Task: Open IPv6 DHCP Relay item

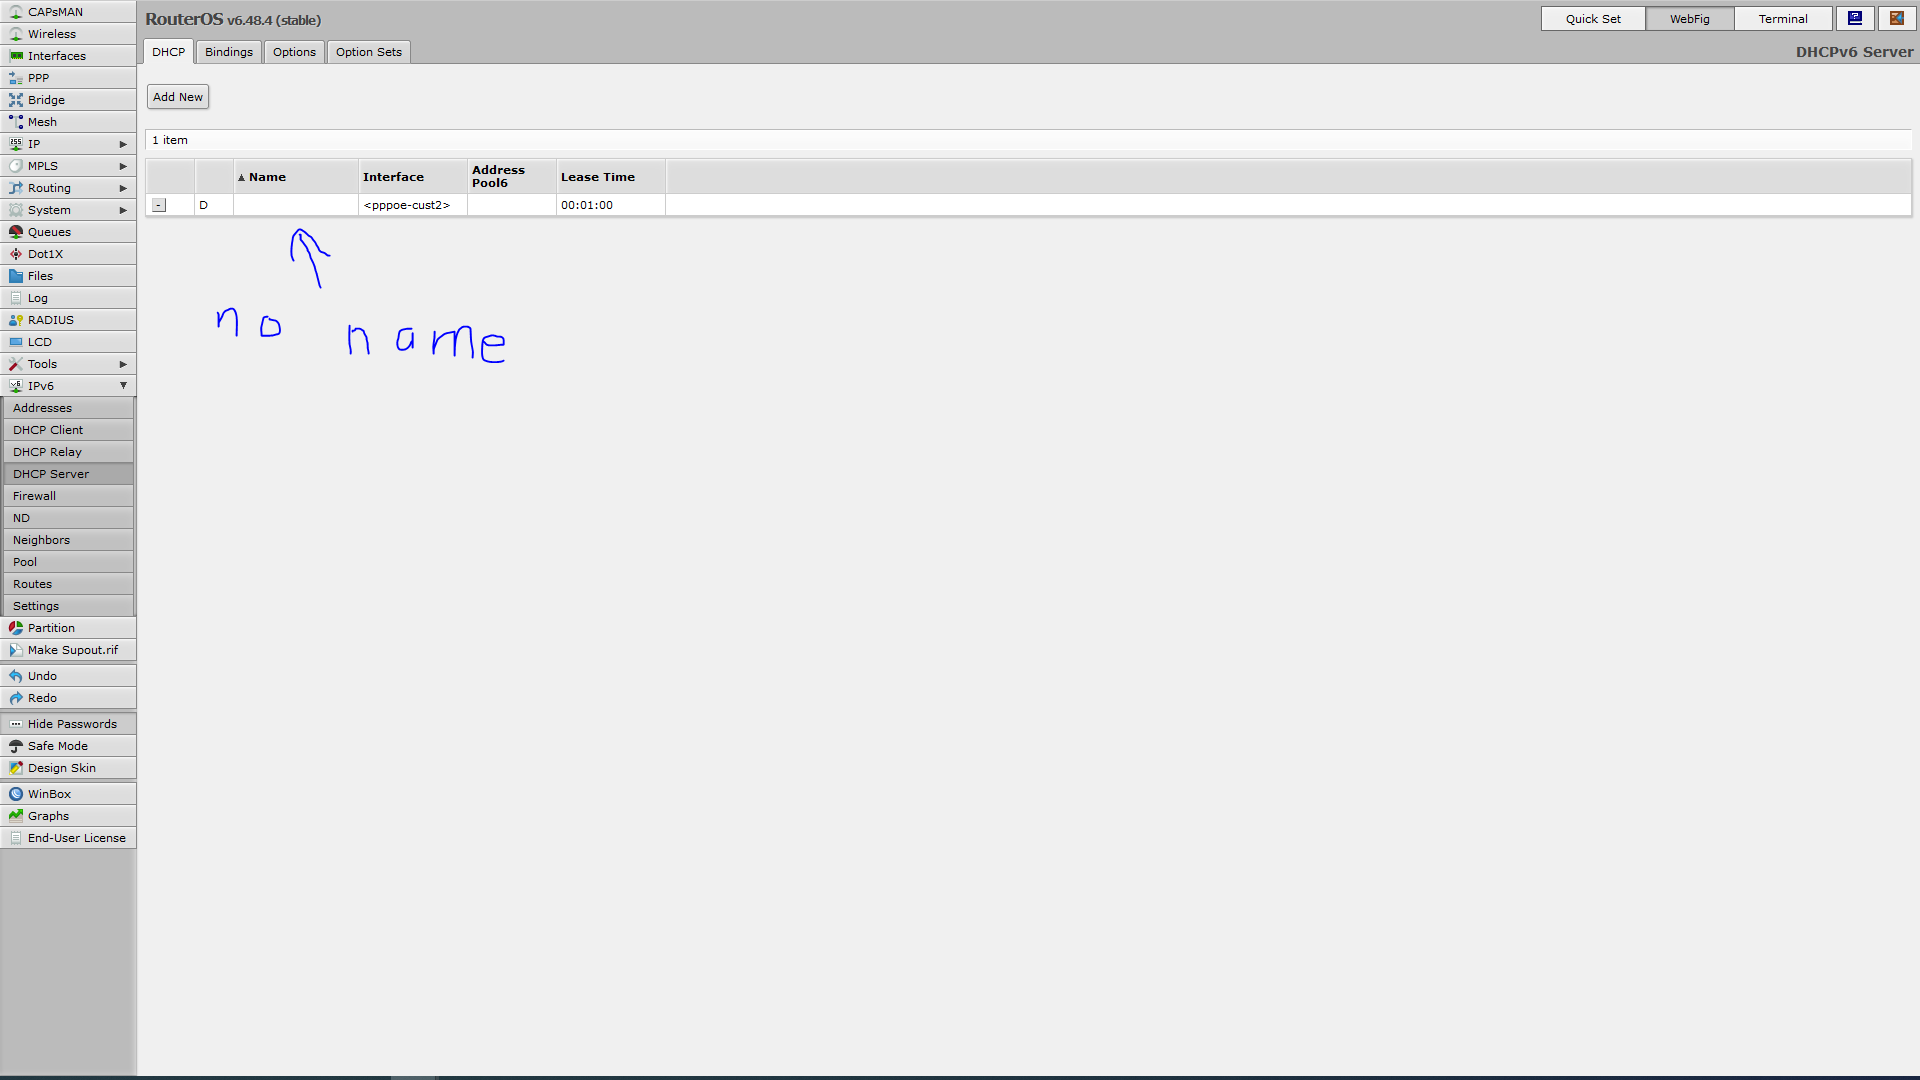Action: point(68,452)
